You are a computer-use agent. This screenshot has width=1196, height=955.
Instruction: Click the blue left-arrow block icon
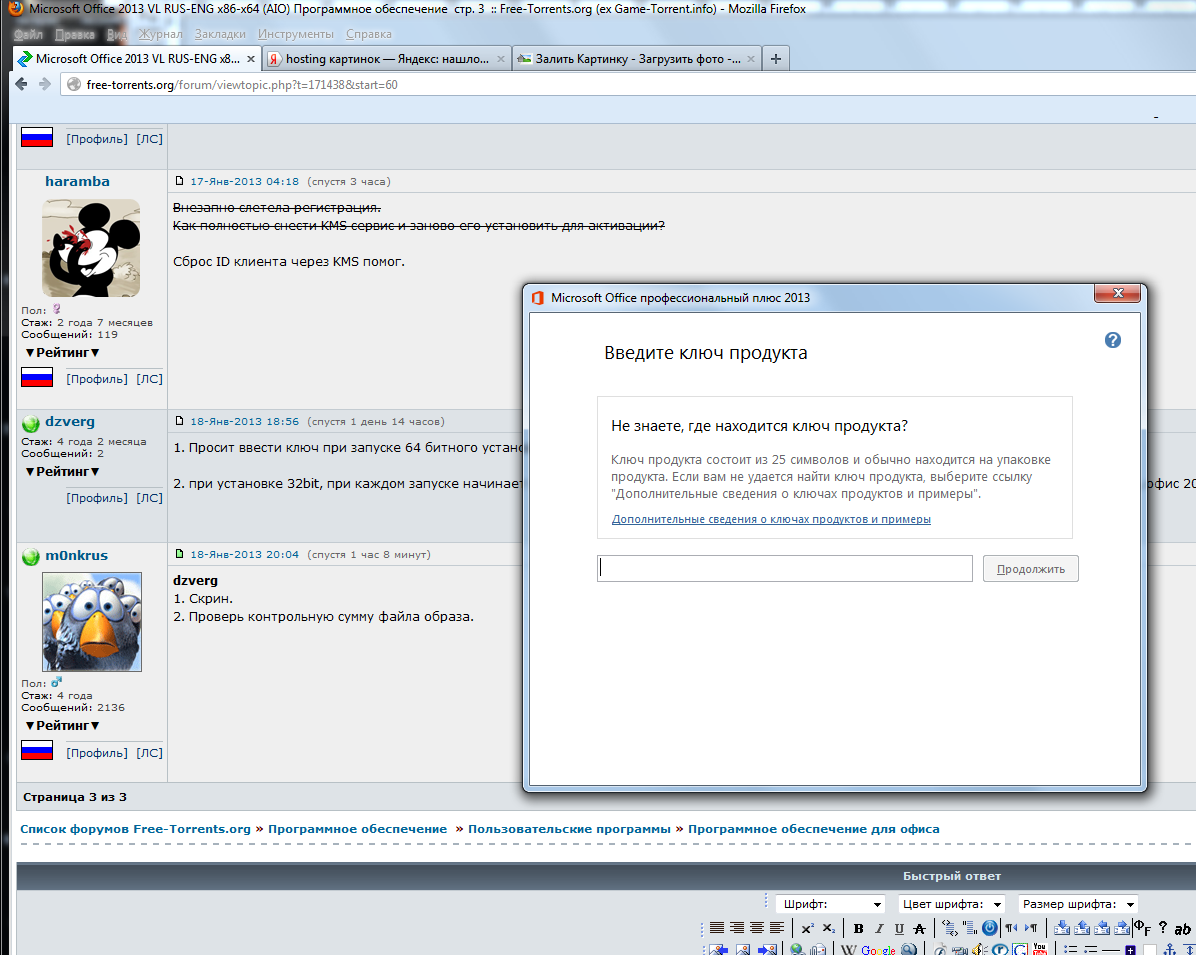1101,928
